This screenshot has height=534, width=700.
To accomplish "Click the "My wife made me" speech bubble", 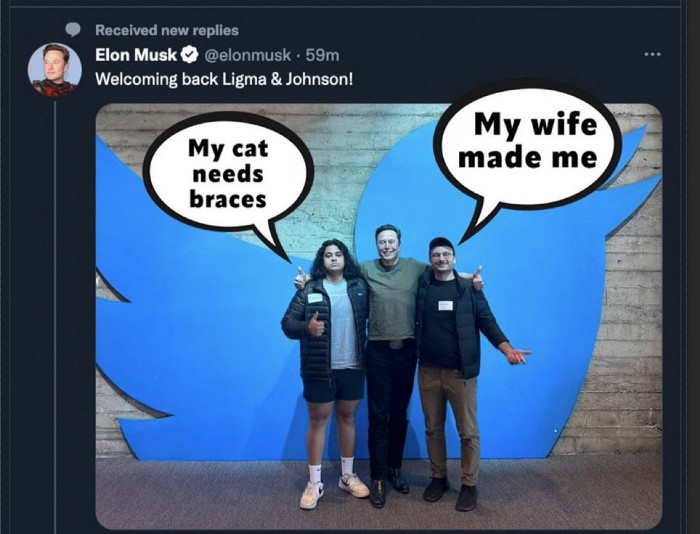I will pos(534,141).
